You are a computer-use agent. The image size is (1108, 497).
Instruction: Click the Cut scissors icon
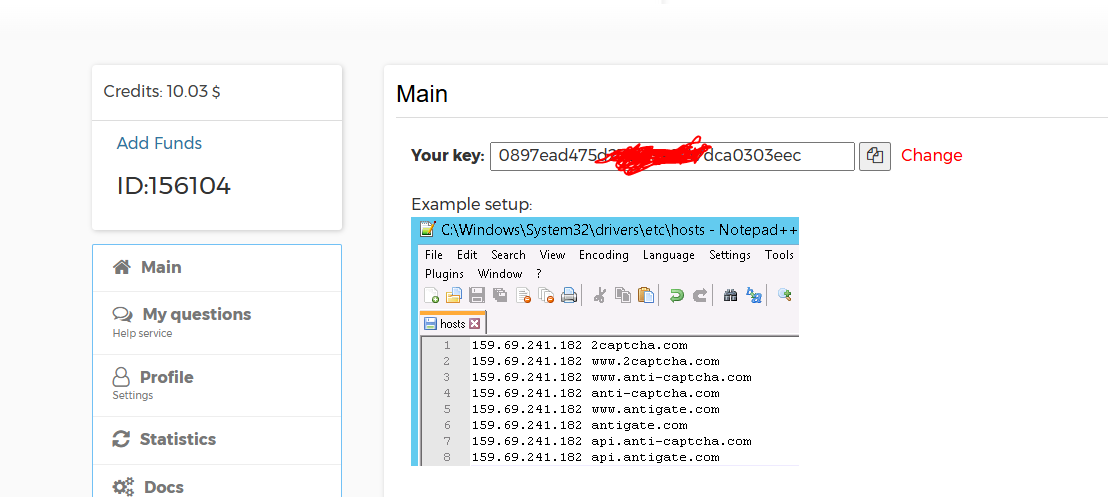click(x=600, y=295)
